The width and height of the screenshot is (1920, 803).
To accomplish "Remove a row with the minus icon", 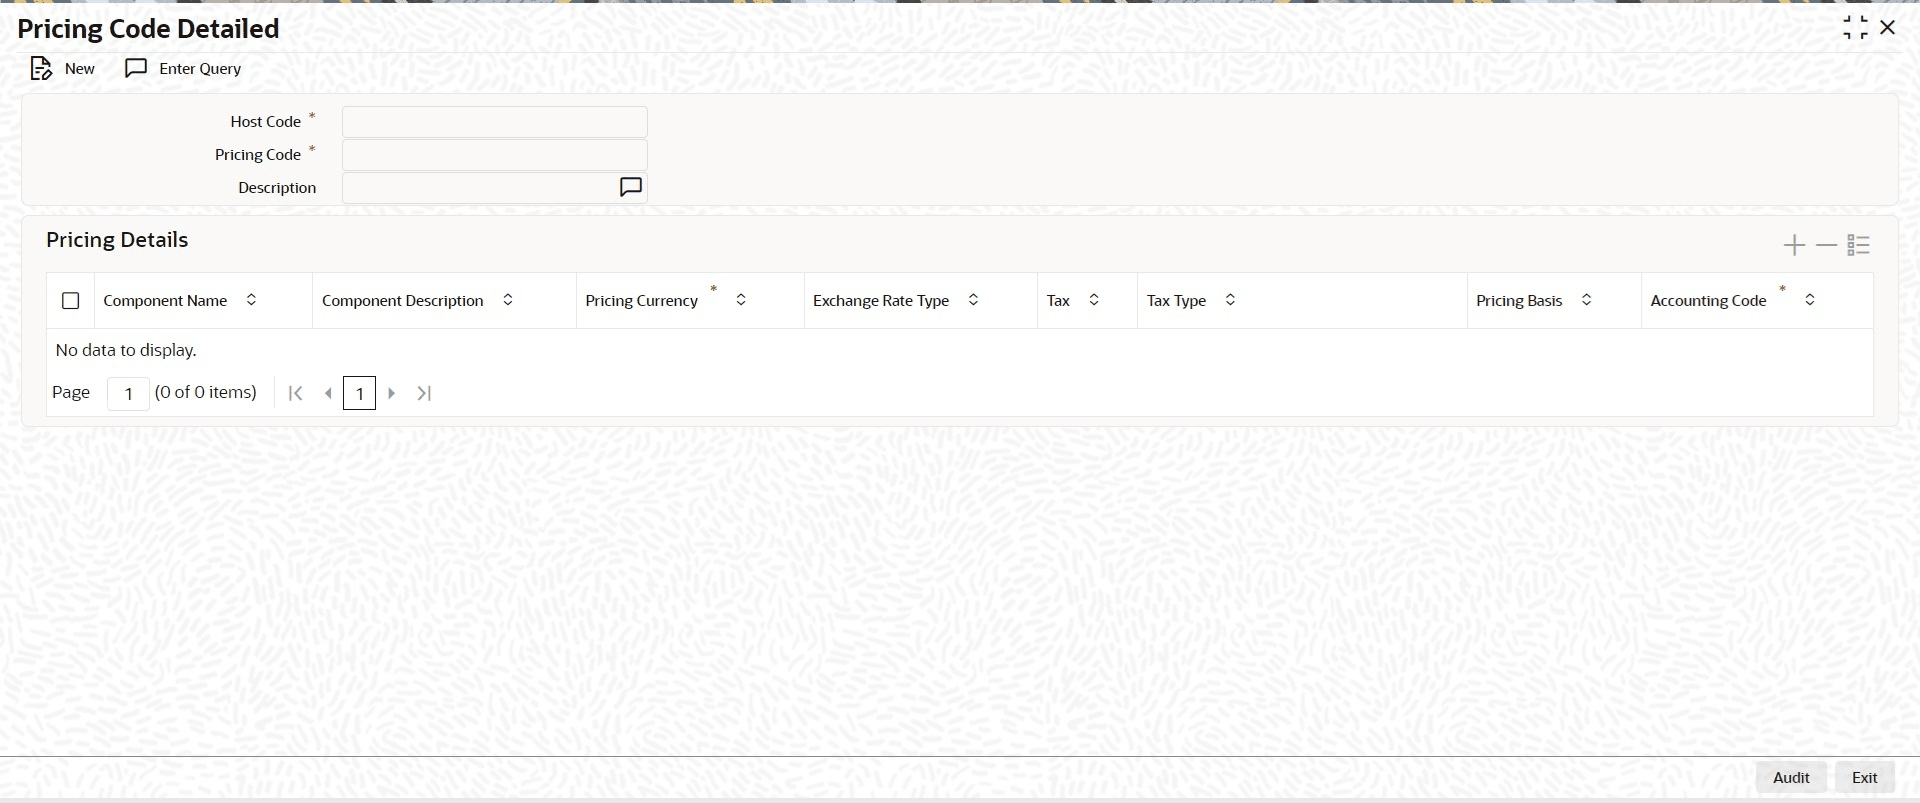I will tap(1827, 245).
